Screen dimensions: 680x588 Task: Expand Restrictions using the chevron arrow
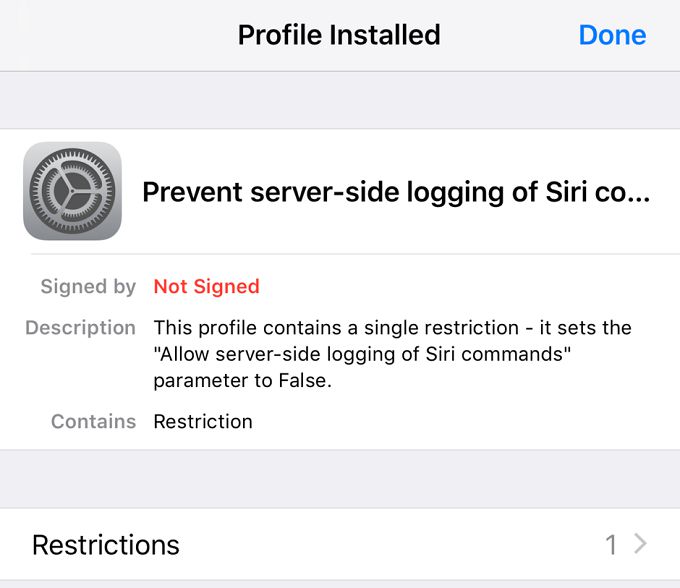(x=641, y=544)
